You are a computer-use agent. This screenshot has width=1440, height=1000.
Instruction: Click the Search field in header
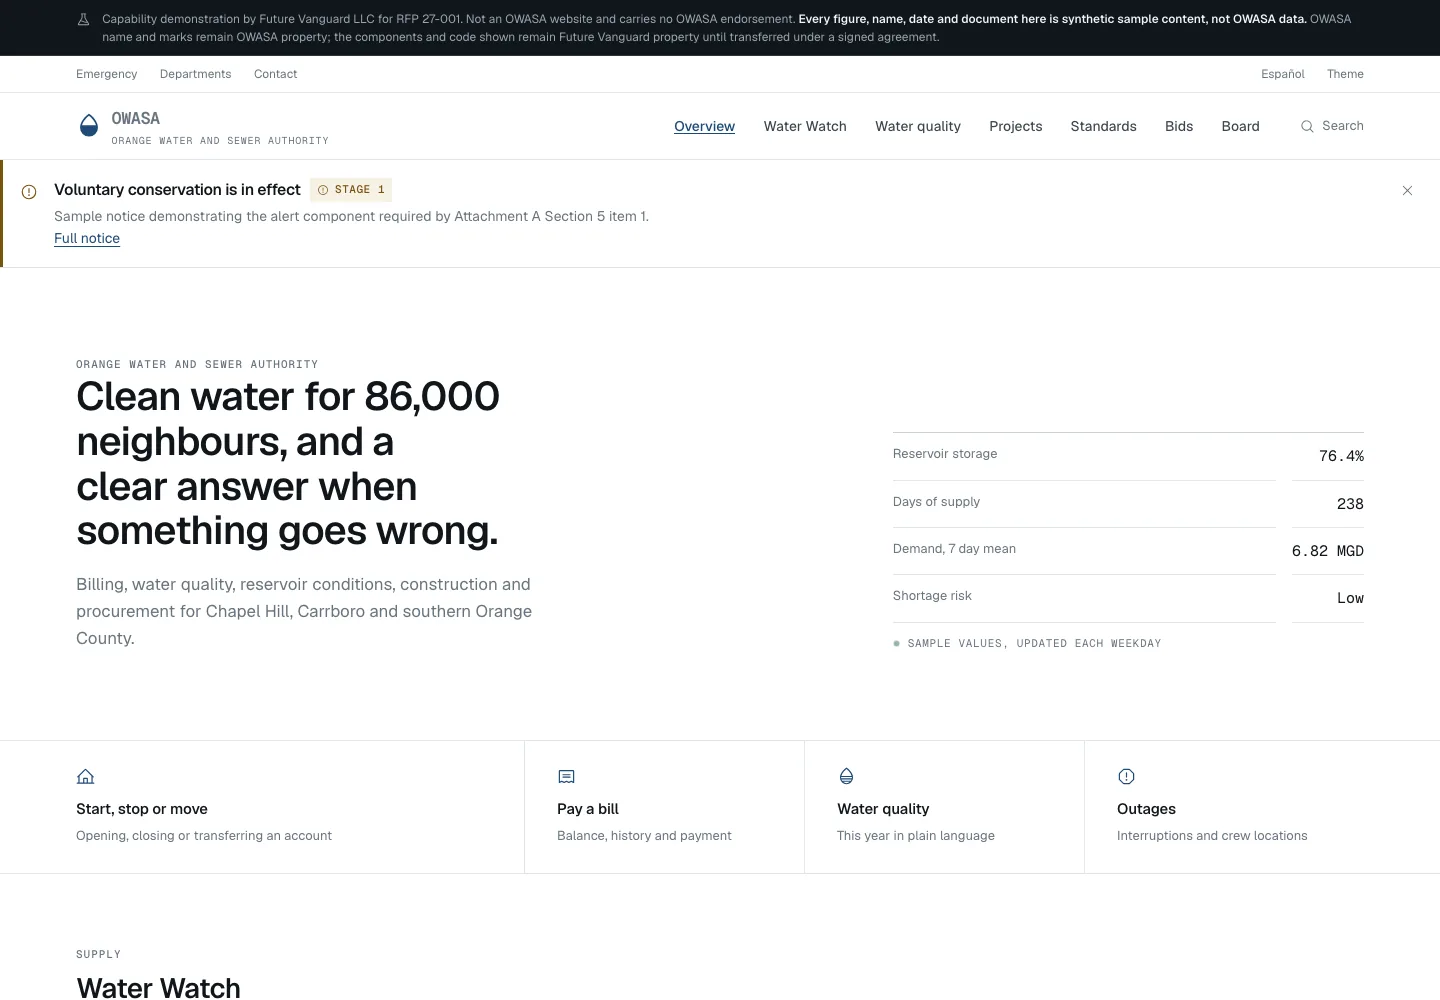[1332, 126]
